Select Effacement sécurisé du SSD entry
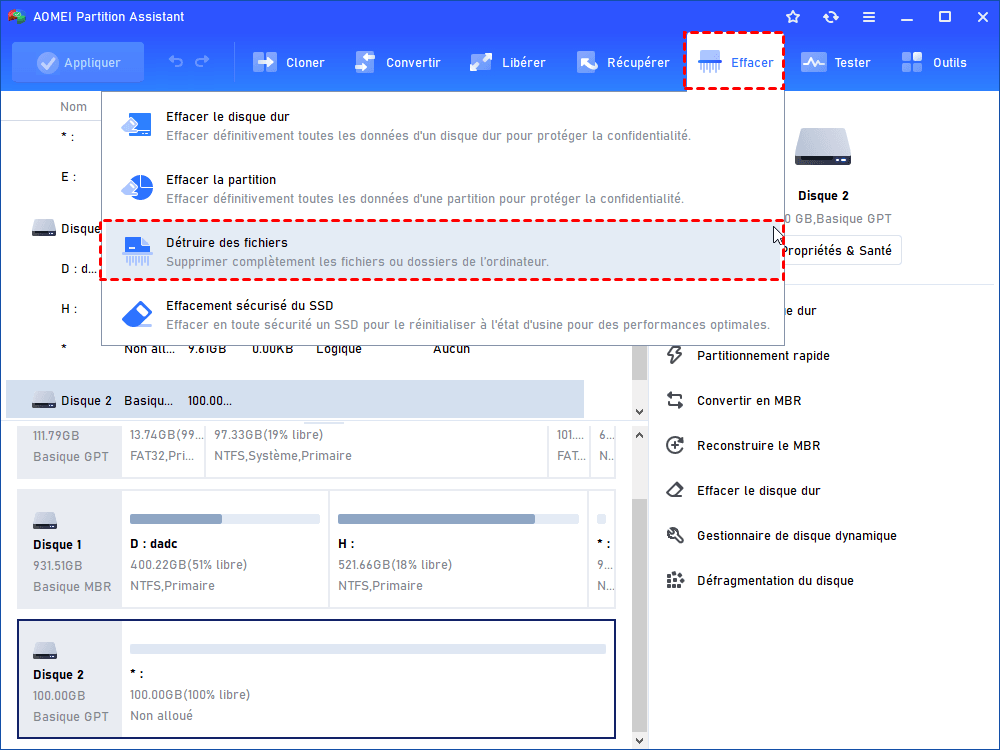Screen dimensions: 1000x750 coord(443,314)
